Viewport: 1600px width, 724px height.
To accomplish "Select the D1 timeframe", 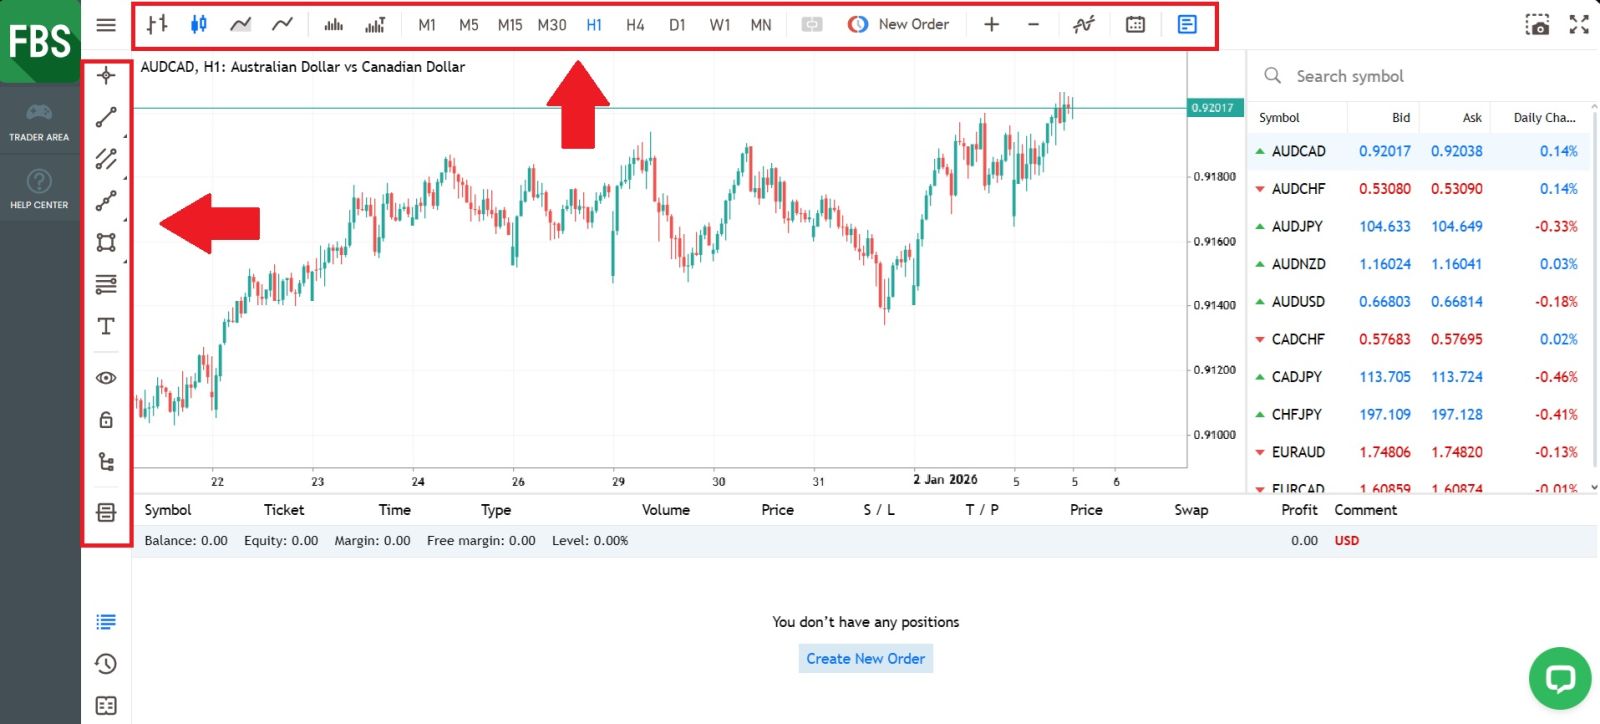I will pyautogui.click(x=677, y=25).
